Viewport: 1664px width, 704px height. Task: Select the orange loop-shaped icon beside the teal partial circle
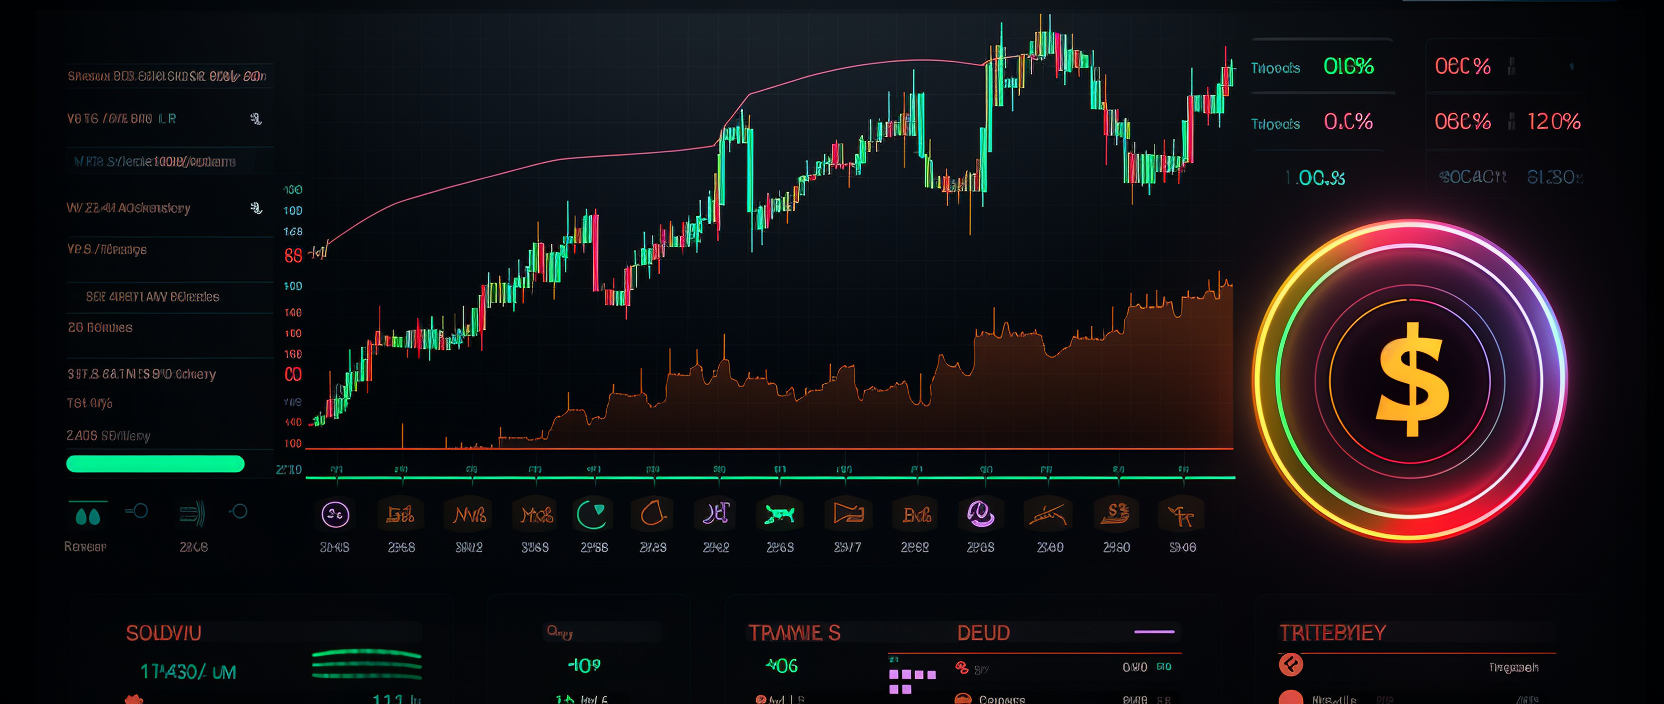(653, 514)
